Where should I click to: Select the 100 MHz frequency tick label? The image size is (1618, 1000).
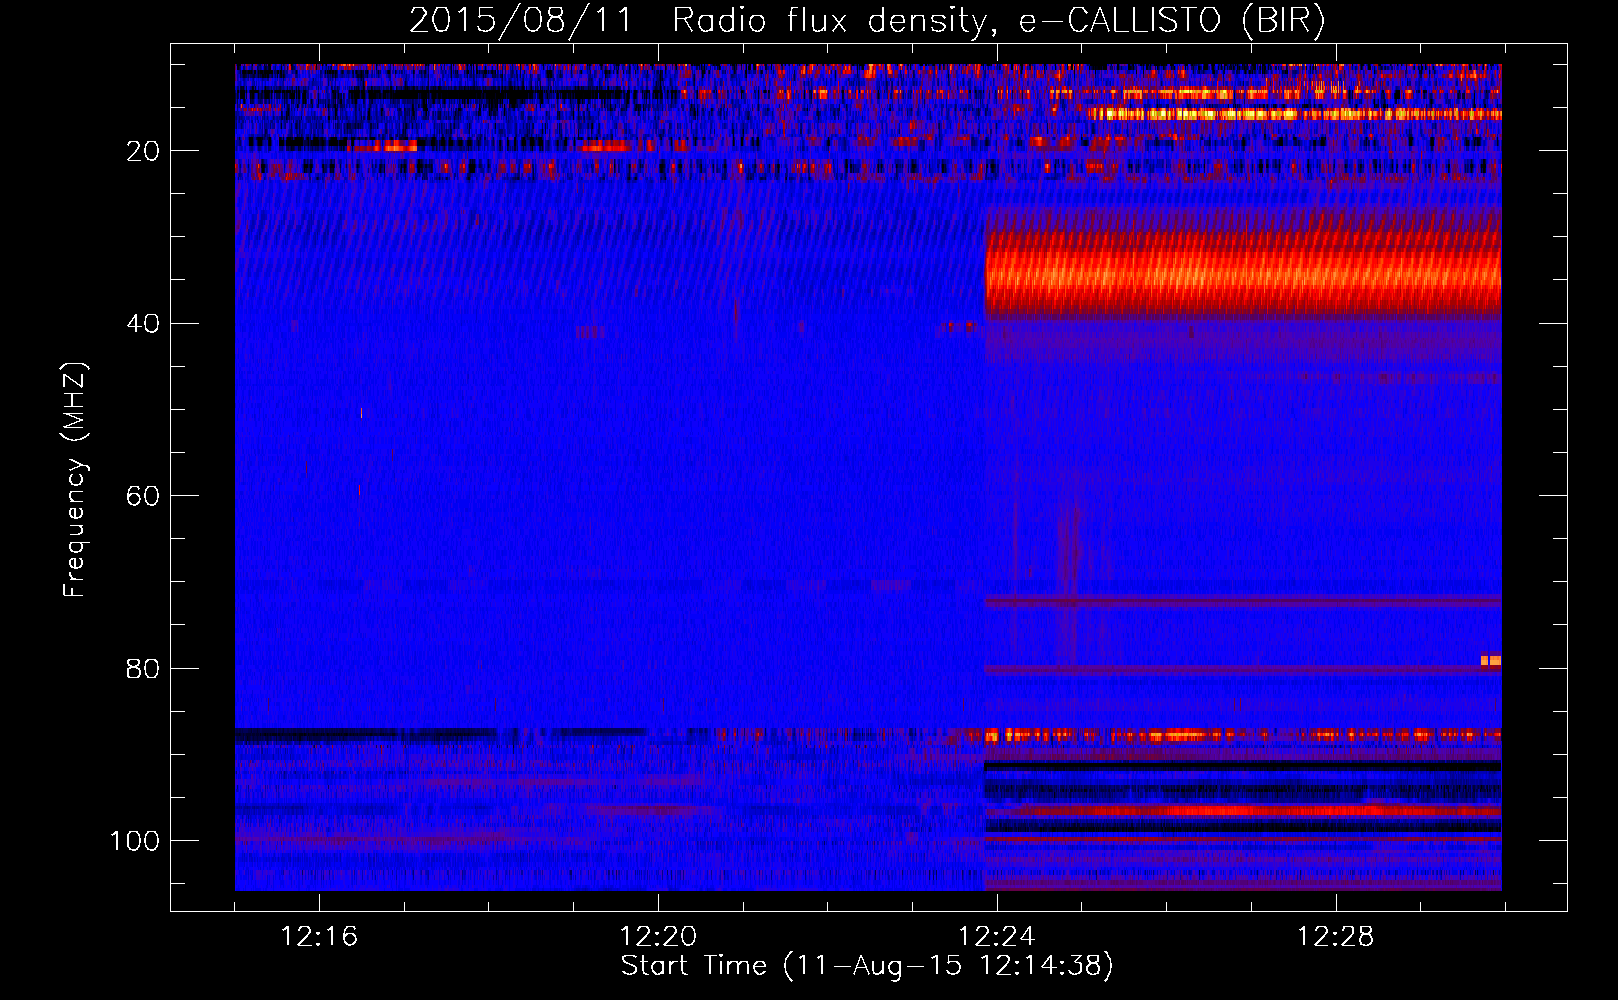[x=135, y=841]
